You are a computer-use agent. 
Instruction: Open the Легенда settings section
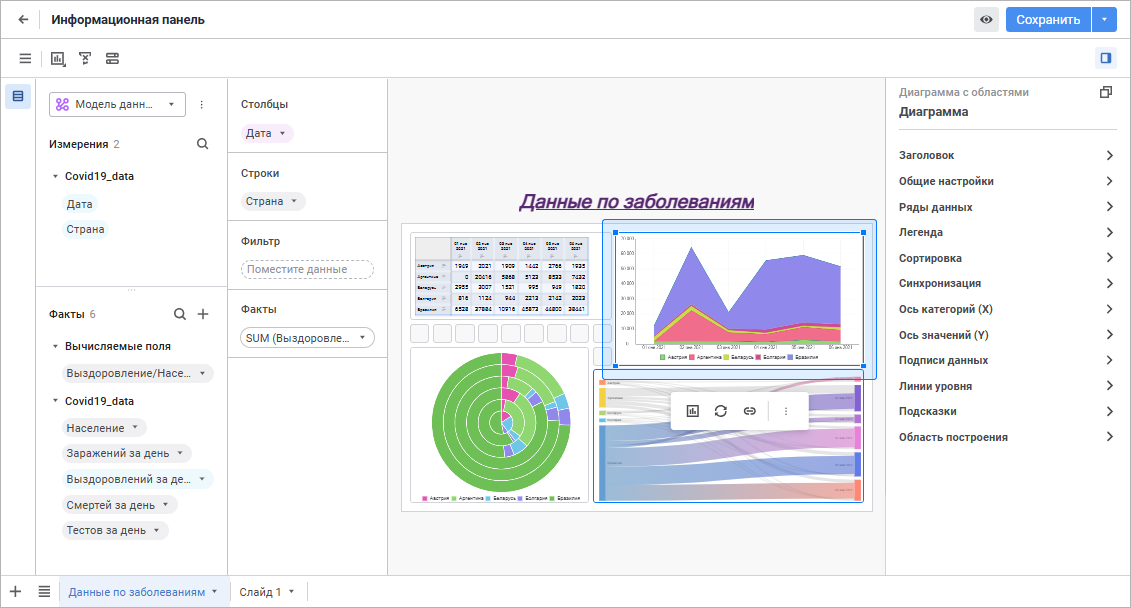click(1007, 232)
